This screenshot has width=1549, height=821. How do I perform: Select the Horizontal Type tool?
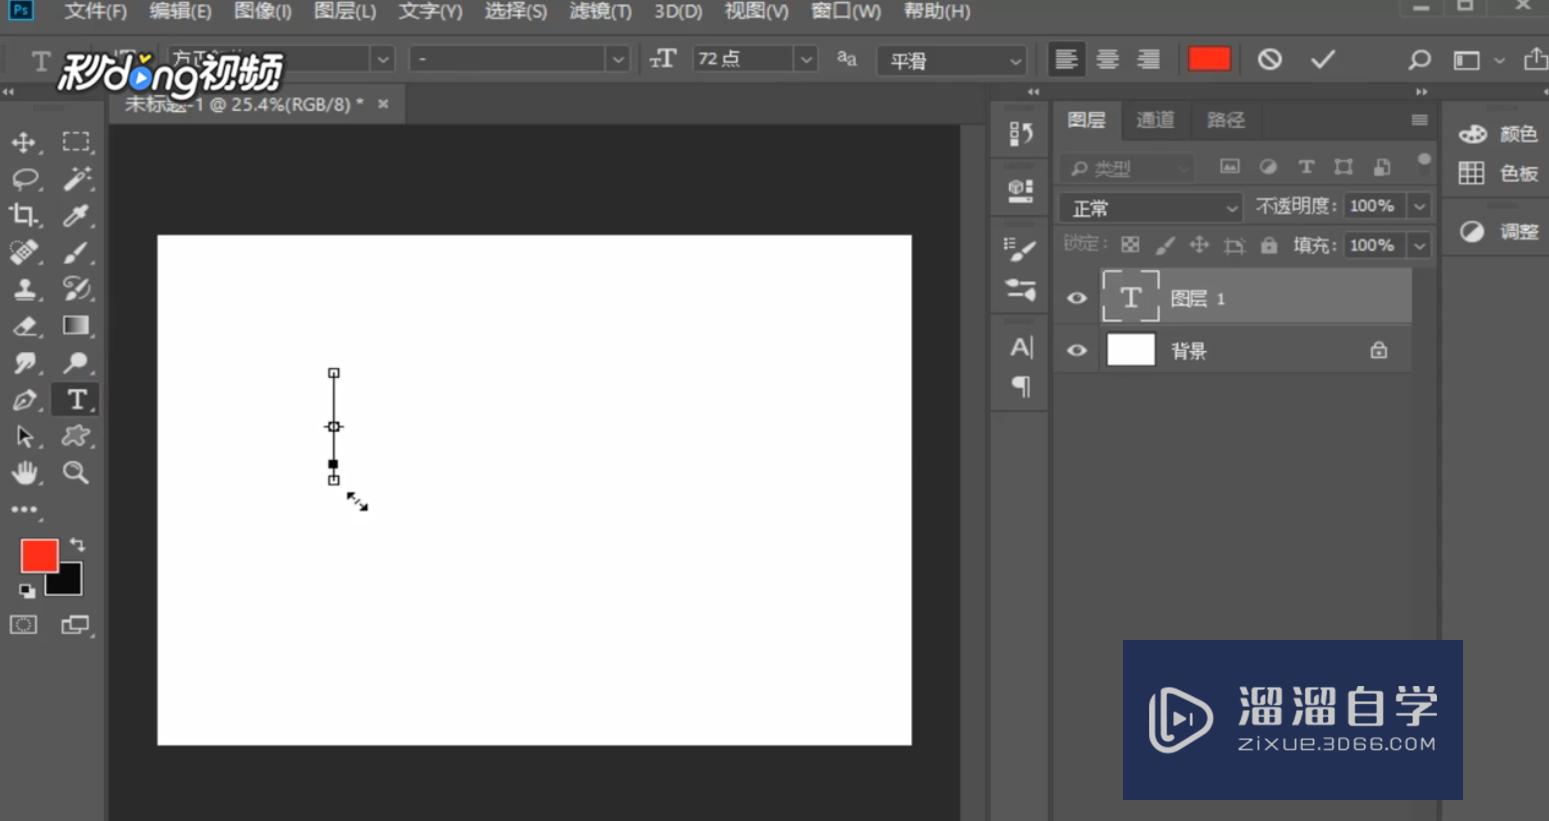[76, 400]
